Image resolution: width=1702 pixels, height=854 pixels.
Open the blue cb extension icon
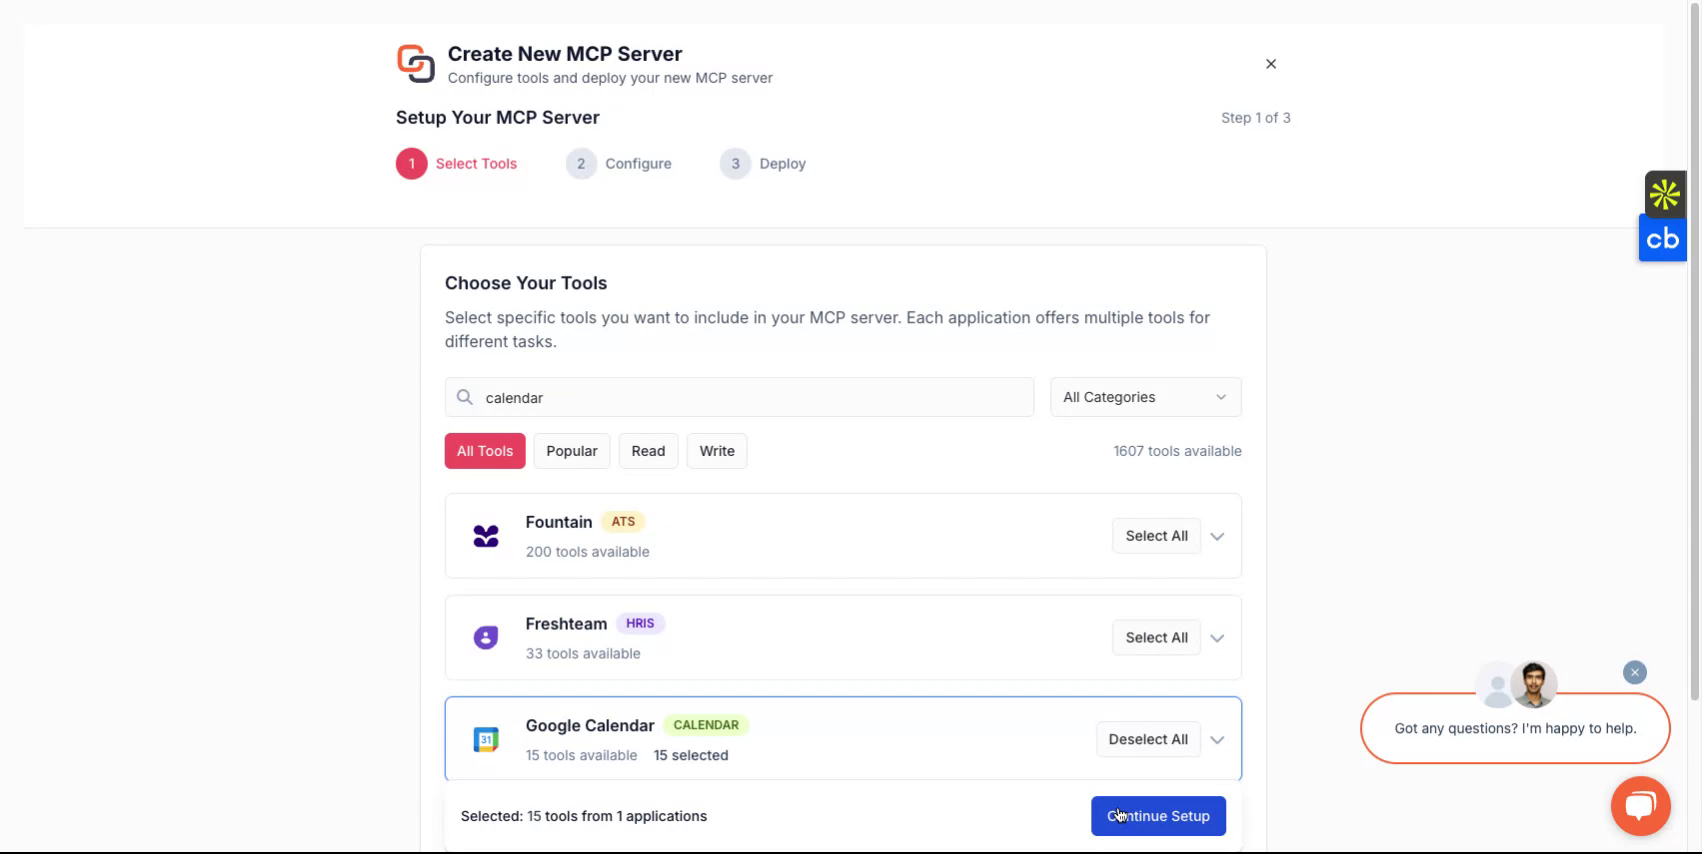pos(1663,239)
